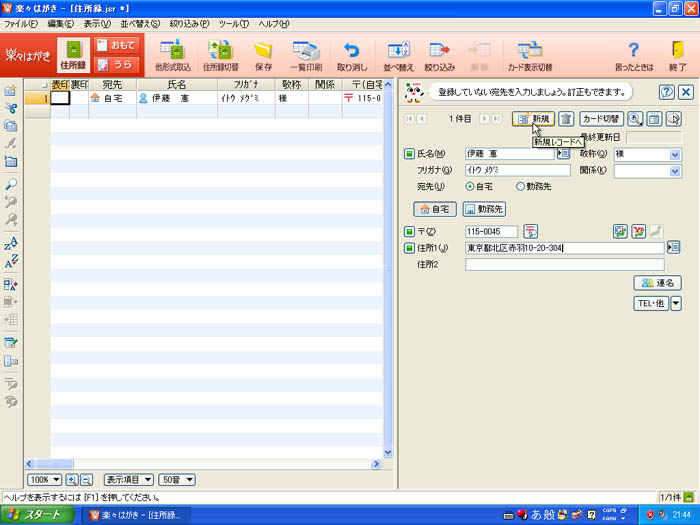Viewport: 700px width, 525px height.
Task: Click the zoom-in plus magnifier below the list
Action: pos(71,480)
